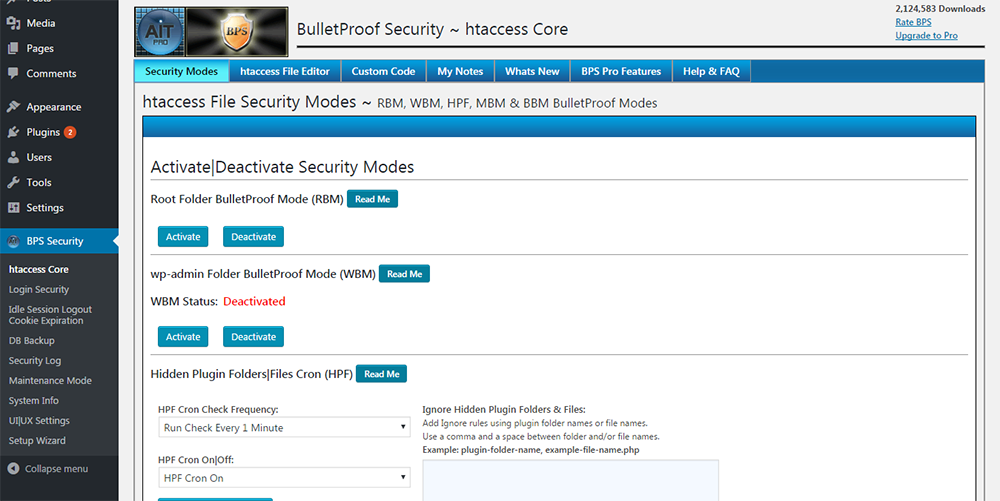Click the Settings sliders icon
1000x501 pixels.
point(13,208)
